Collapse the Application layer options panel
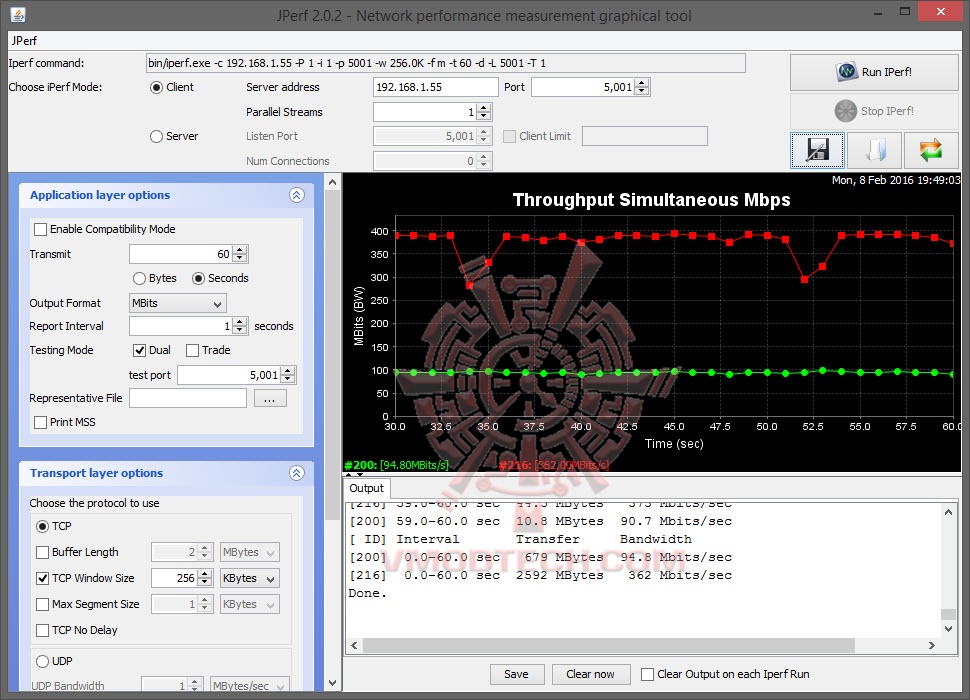The width and height of the screenshot is (970, 700). [296, 196]
